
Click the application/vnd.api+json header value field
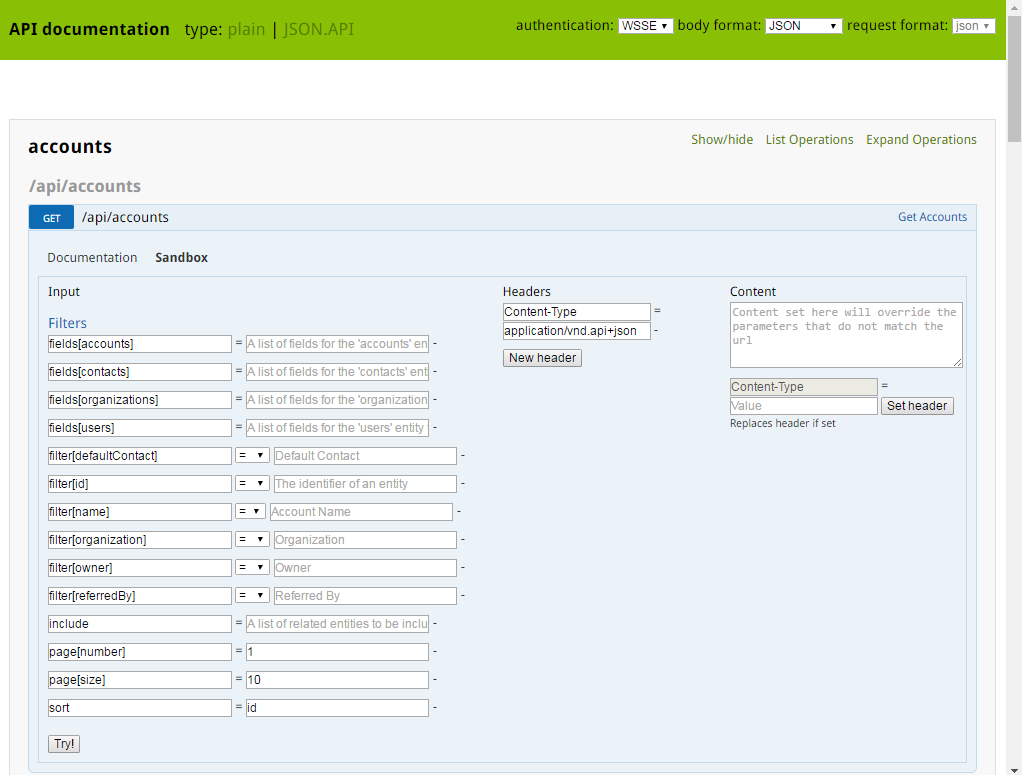coord(576,330)
